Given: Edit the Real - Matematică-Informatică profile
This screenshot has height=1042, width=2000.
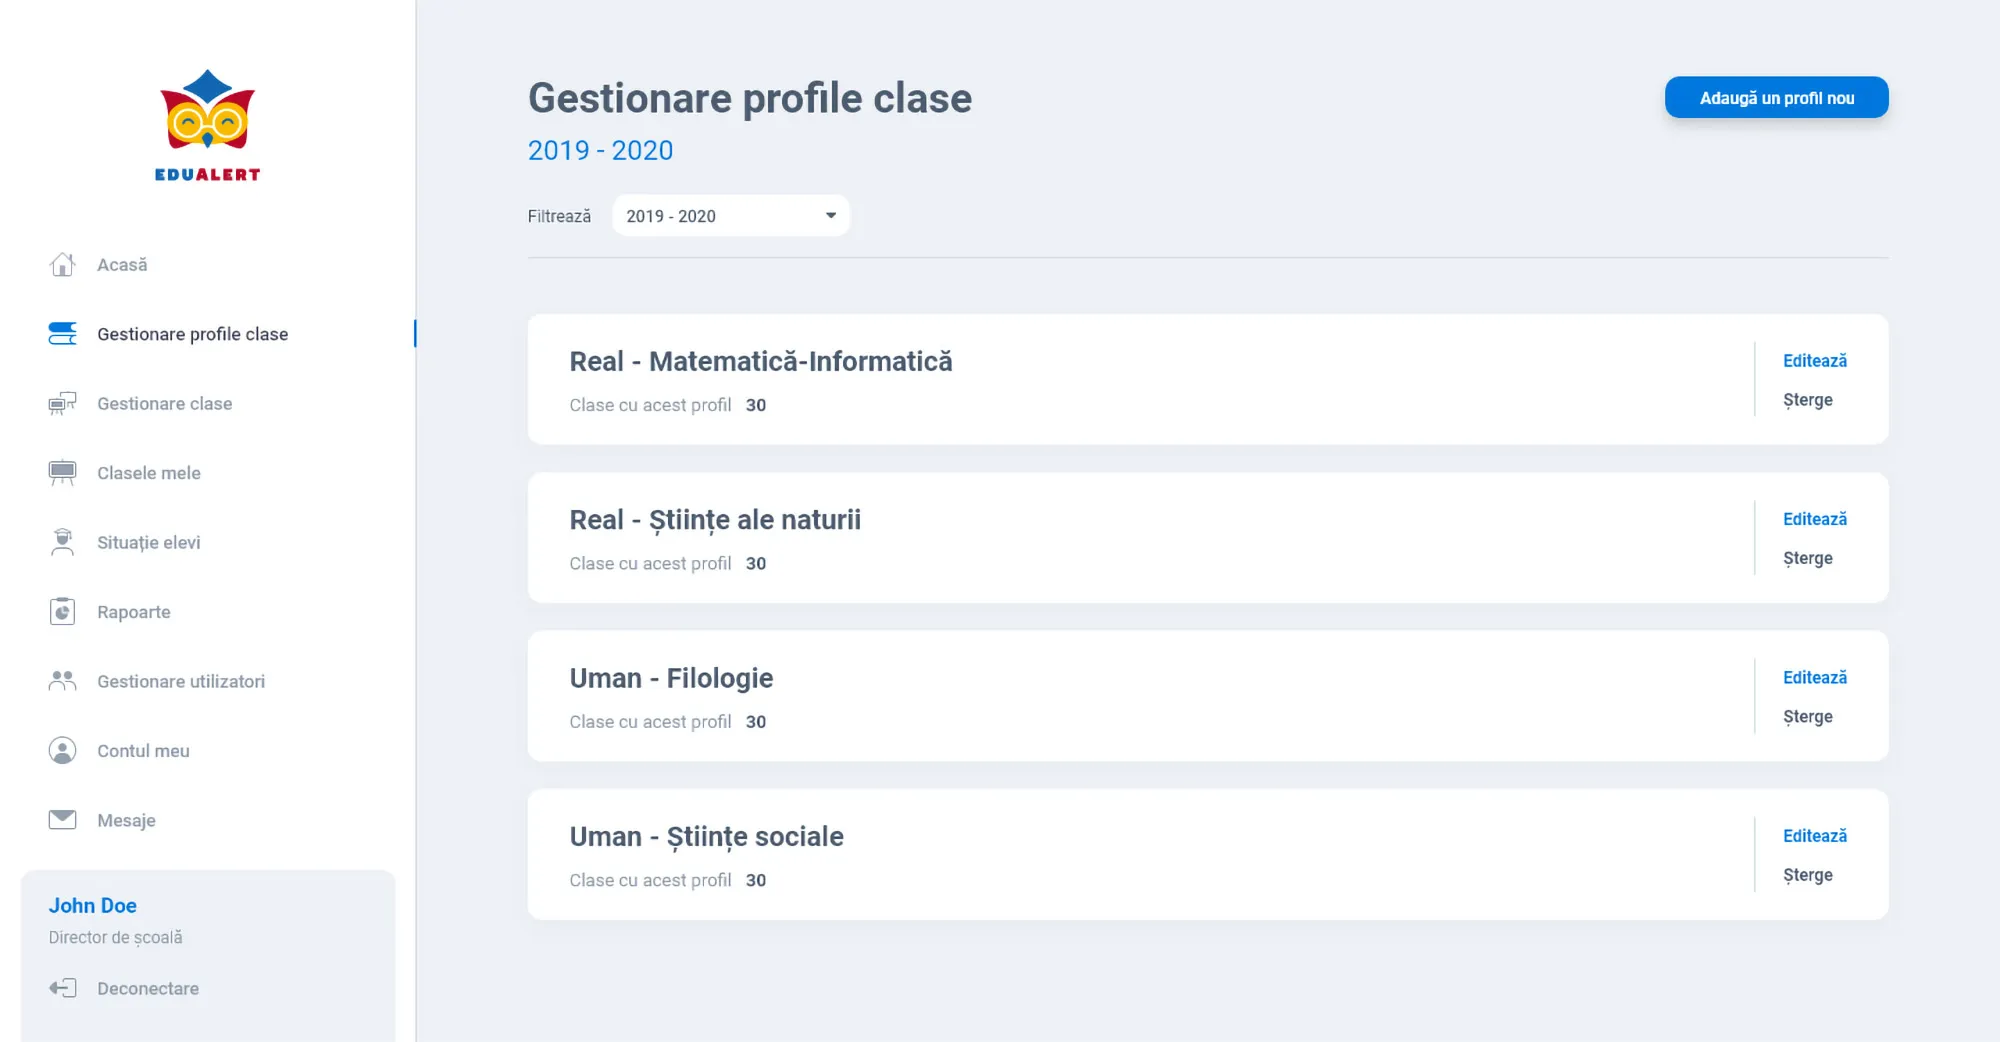Looking at the screenshot, I should [x=1814, y=361].
